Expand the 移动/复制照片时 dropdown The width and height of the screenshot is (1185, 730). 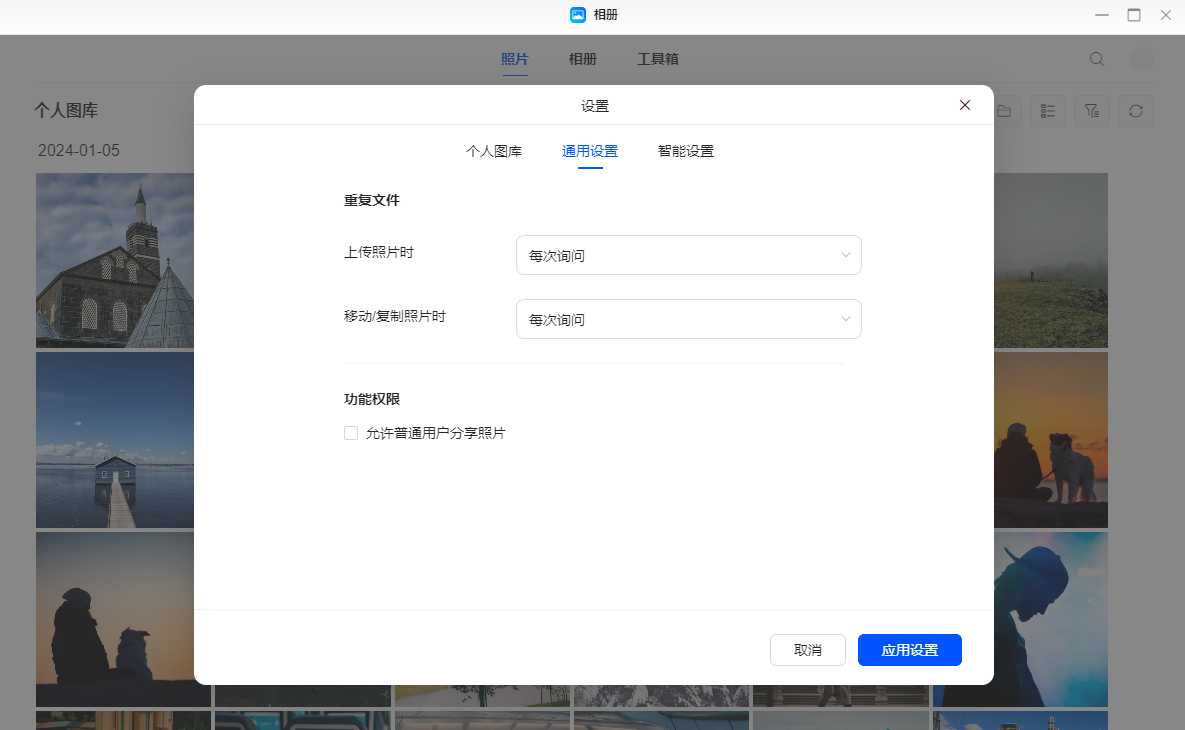point(688,319)
